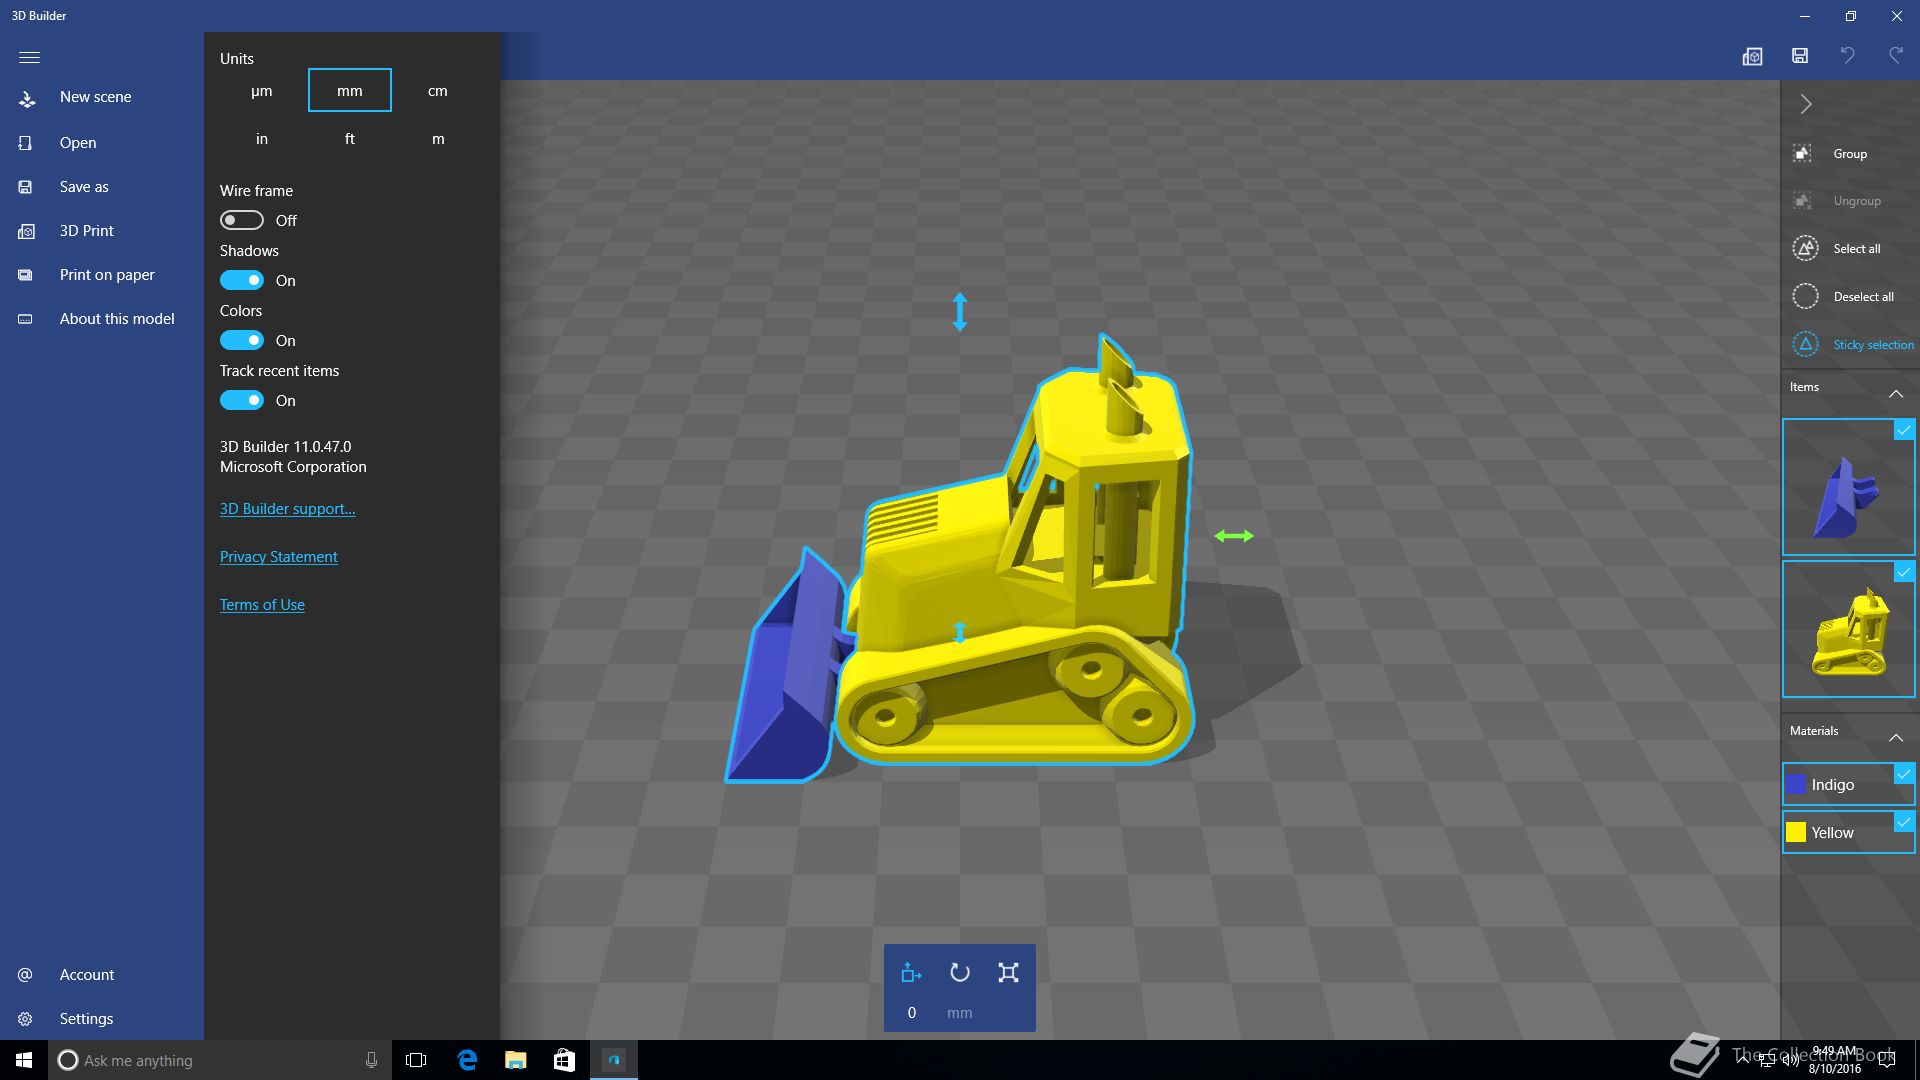Open Windows Store from taskbar
This screenshot has height=1080, width=1920.
coord(564,1060)
